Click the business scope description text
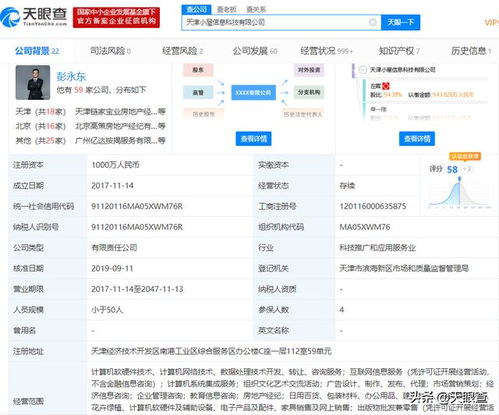Image resolution: width=499 pixels, height=415 pixels. [293, 389]
